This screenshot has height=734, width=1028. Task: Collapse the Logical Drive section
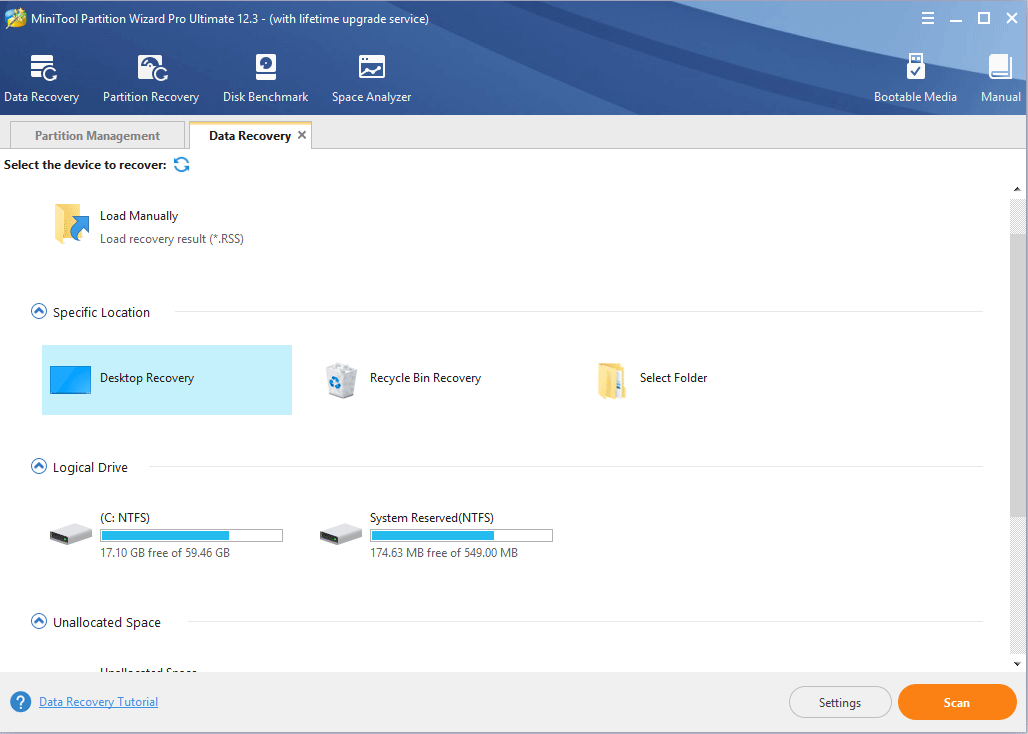tap(39, 467)
